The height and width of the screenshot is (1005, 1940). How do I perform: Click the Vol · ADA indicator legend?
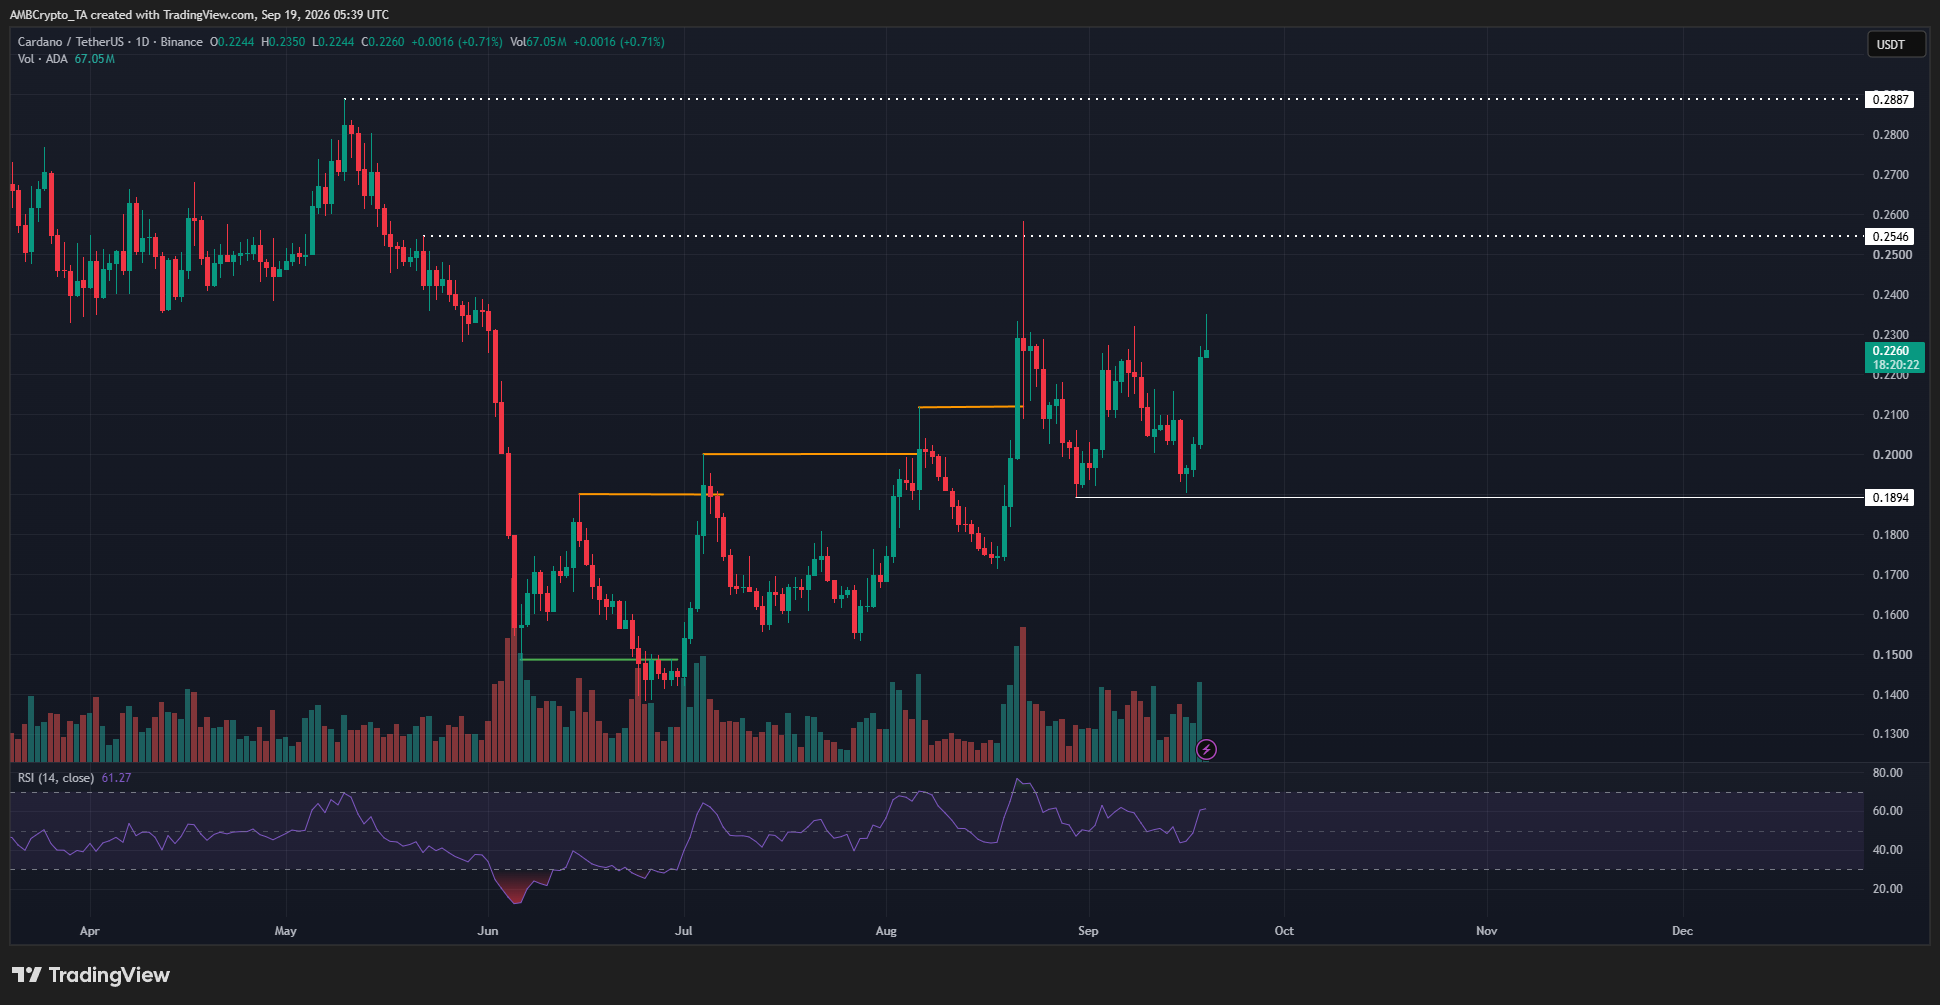(x=43, y=59)
